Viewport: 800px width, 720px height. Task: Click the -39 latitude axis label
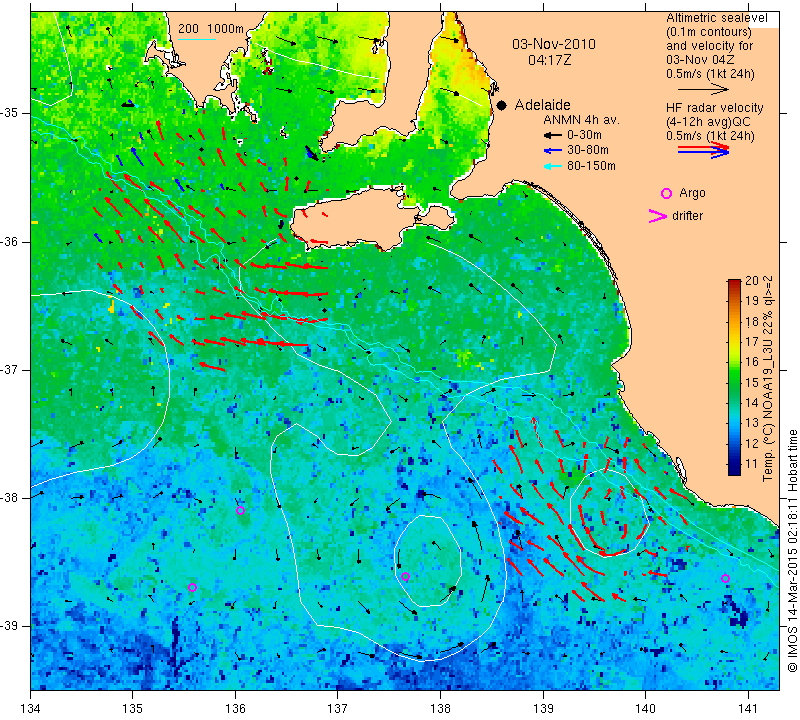click(11, 626)
